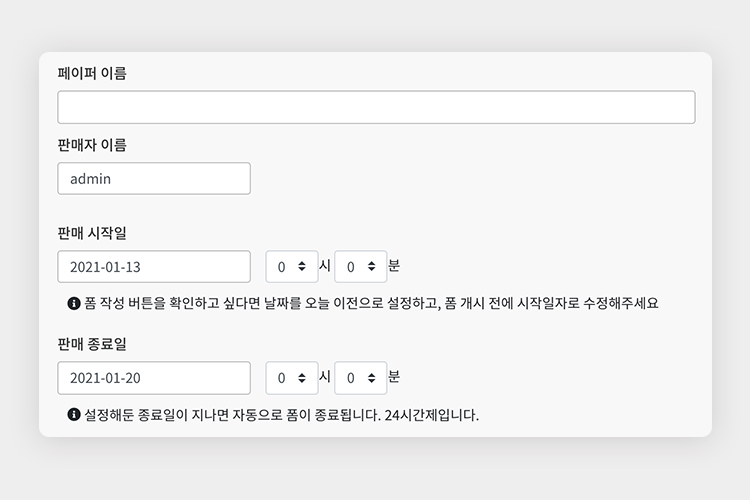Open the 판매 시작일 hour dropdown
This screenshot has width=750, height=500.
[292, 267]
